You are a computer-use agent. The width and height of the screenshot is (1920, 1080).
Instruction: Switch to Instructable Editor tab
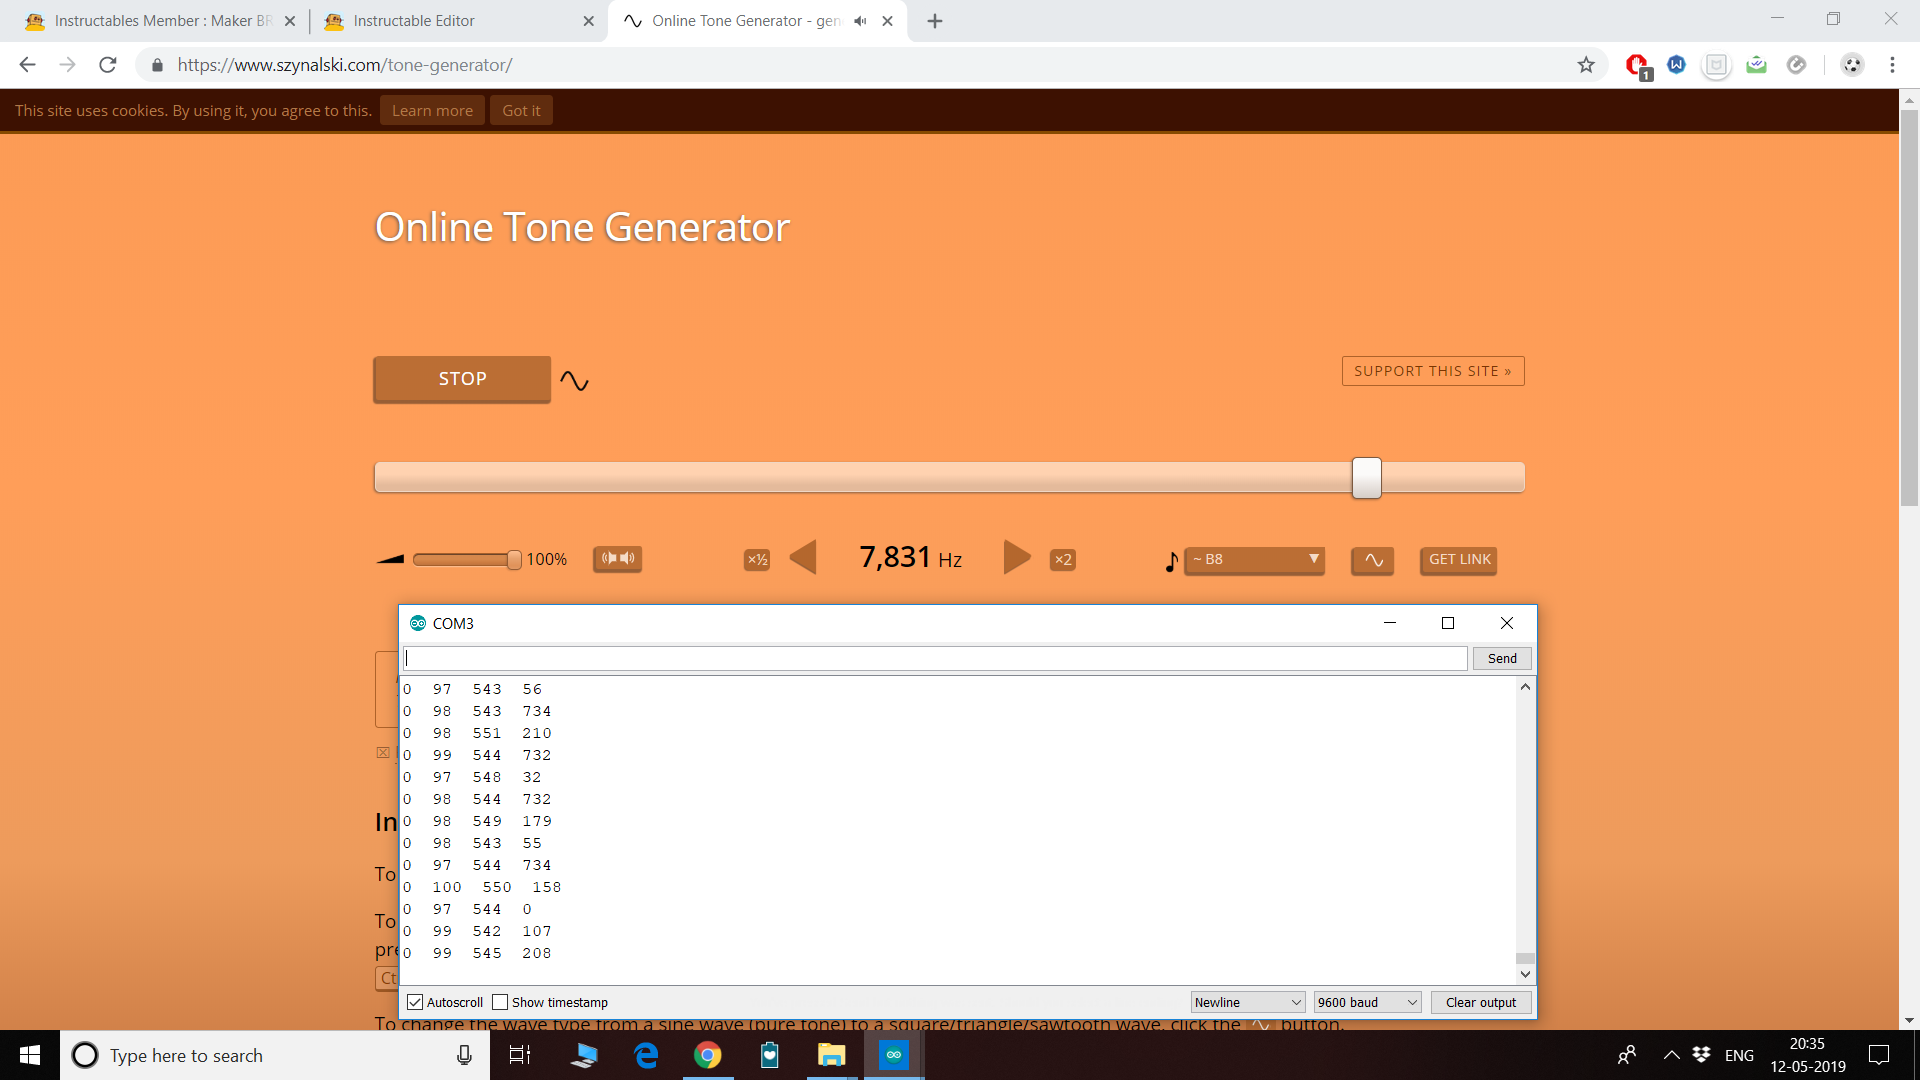tap(458, 21)
